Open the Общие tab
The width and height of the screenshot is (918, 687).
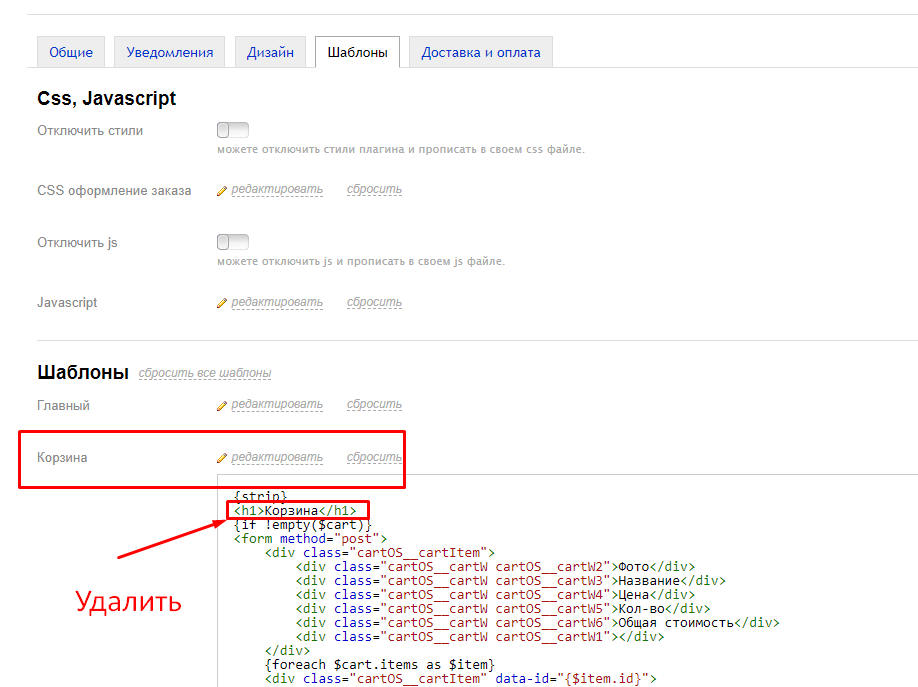pos(71,52)
